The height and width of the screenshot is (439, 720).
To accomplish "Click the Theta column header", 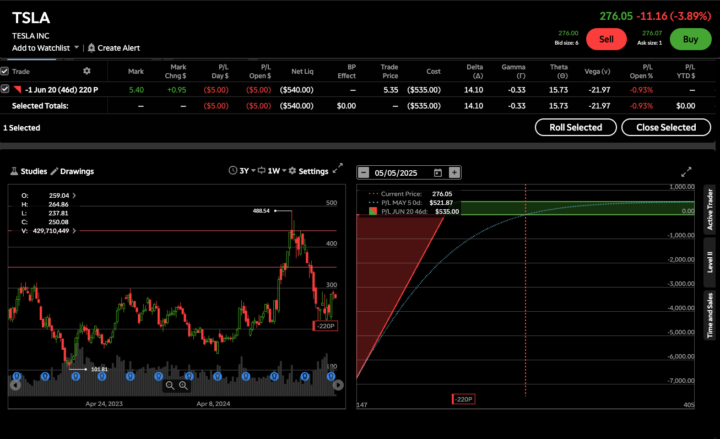I will pos(559,71).
